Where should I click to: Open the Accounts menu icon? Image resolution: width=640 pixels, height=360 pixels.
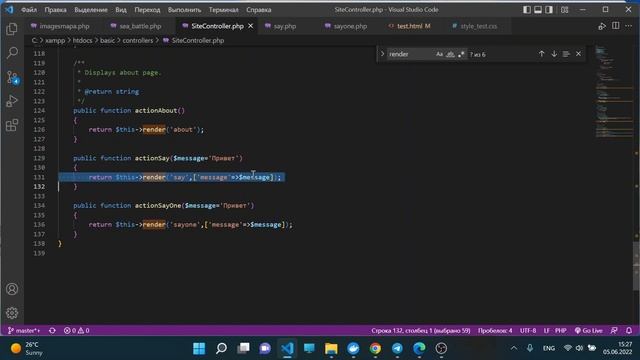(x=12, y=289)
